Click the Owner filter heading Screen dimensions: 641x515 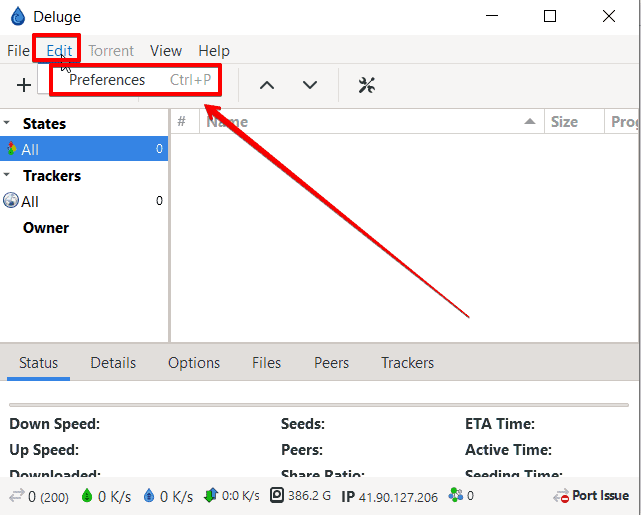coord(46,228)
